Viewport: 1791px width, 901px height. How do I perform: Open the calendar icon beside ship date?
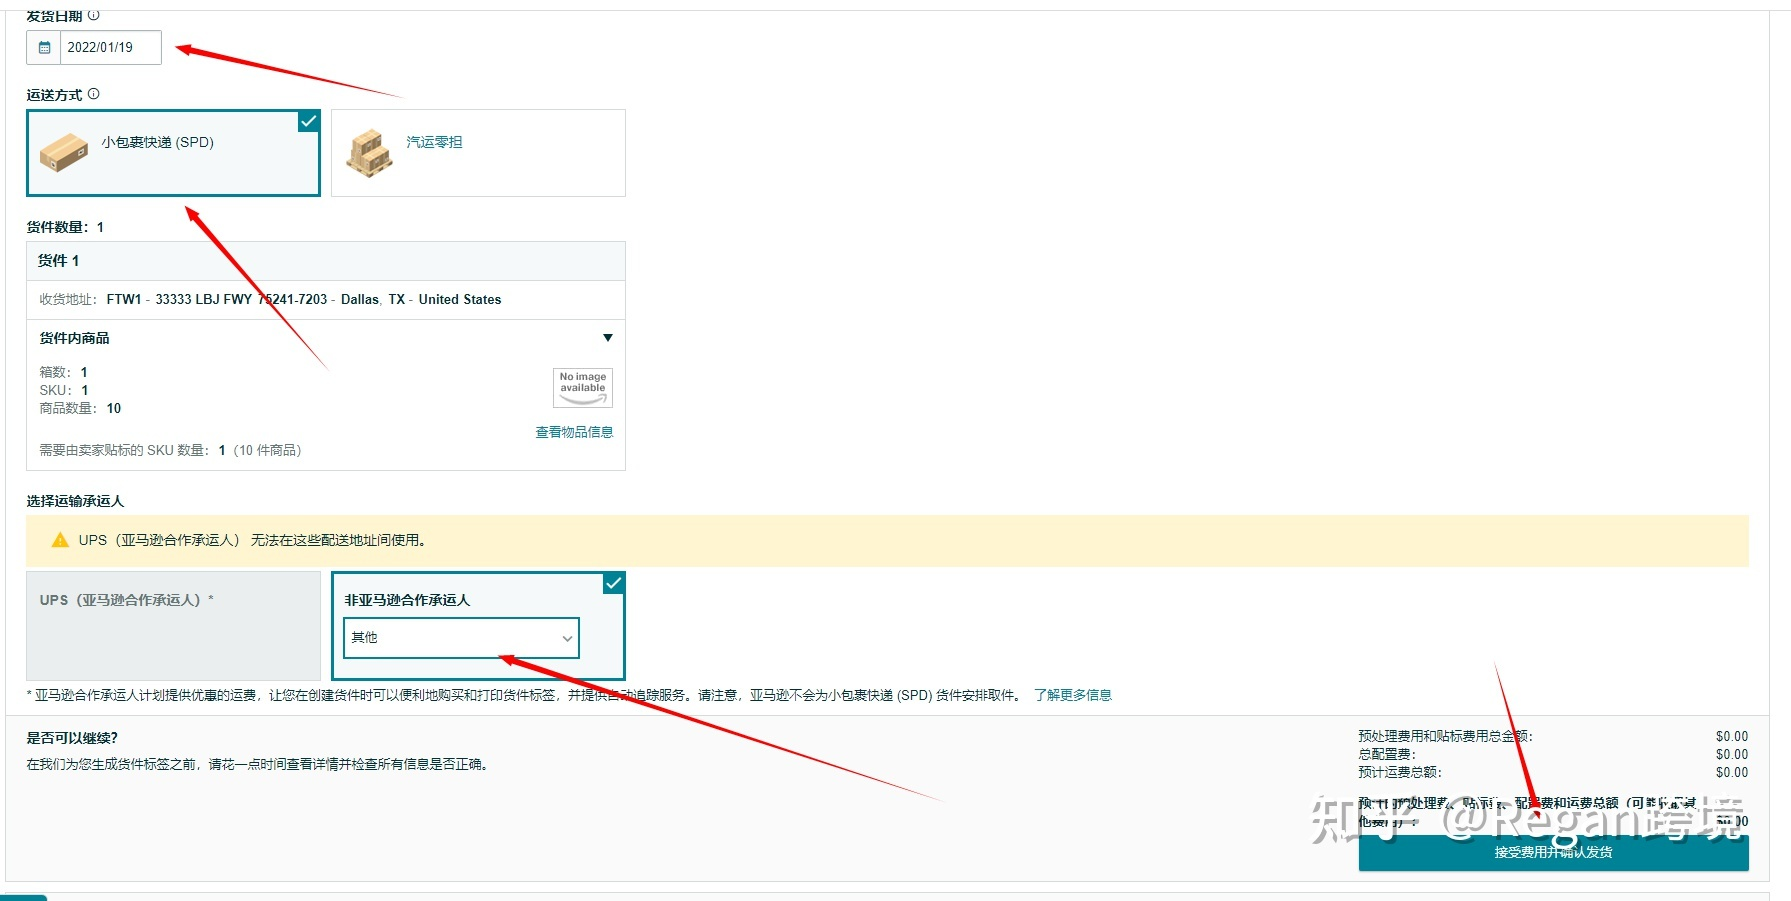[x=44, y=47]
